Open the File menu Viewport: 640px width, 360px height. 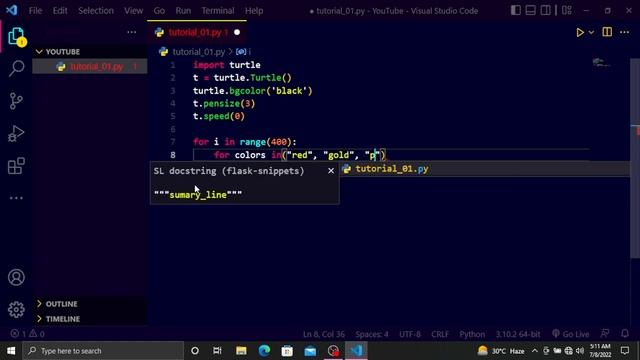[x=36, y=11]
